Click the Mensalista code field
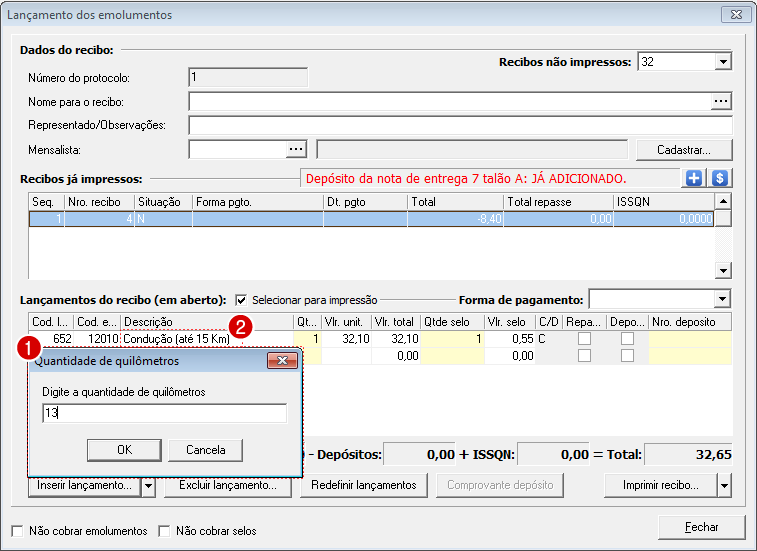Screen dimensions: 757x551 pyautogui.click(x=238, y=149)
